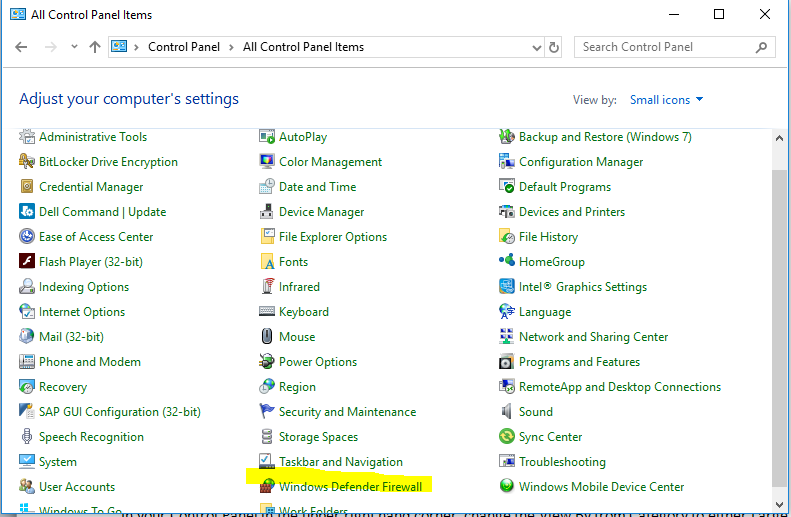Open the View by Small icons dropdown

tap(666, 100)
